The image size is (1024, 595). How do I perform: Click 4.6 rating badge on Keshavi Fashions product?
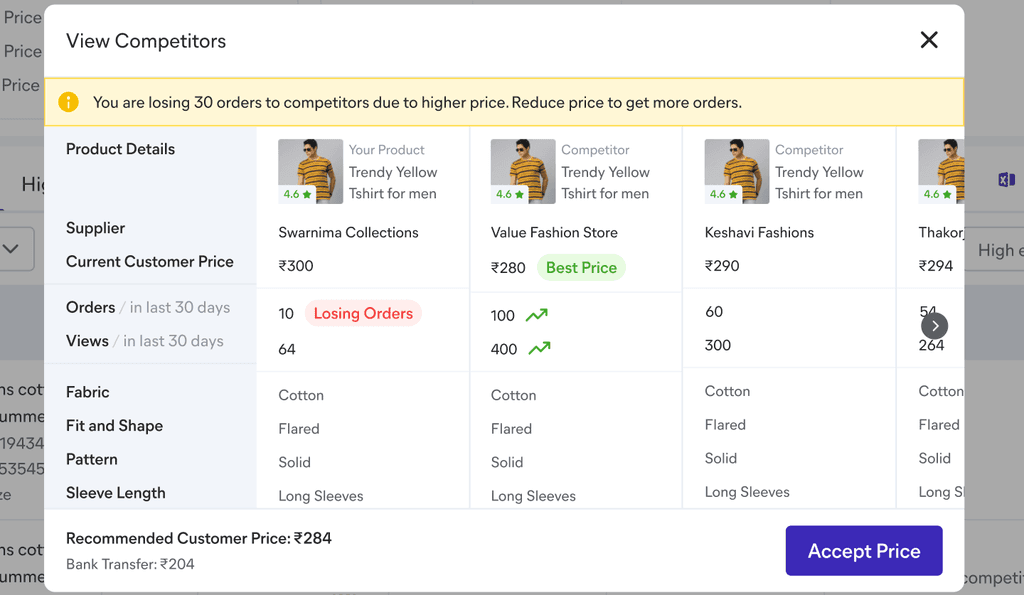tap(724, 194)
